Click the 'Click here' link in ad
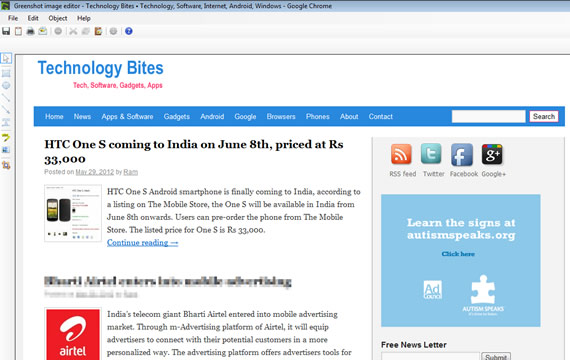The height and width of the screenshot is (360, 570). 458,254
